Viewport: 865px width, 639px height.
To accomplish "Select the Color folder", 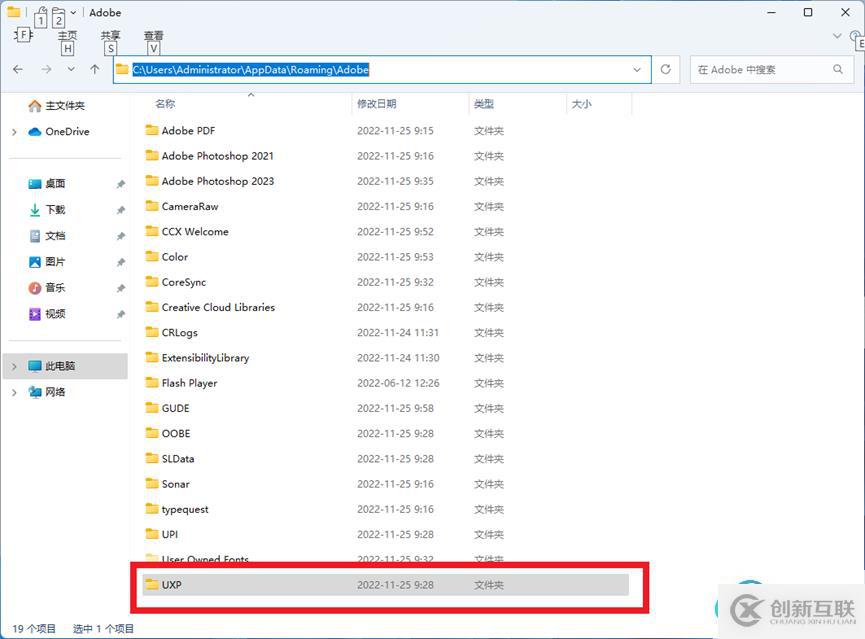I will [174, 257].
